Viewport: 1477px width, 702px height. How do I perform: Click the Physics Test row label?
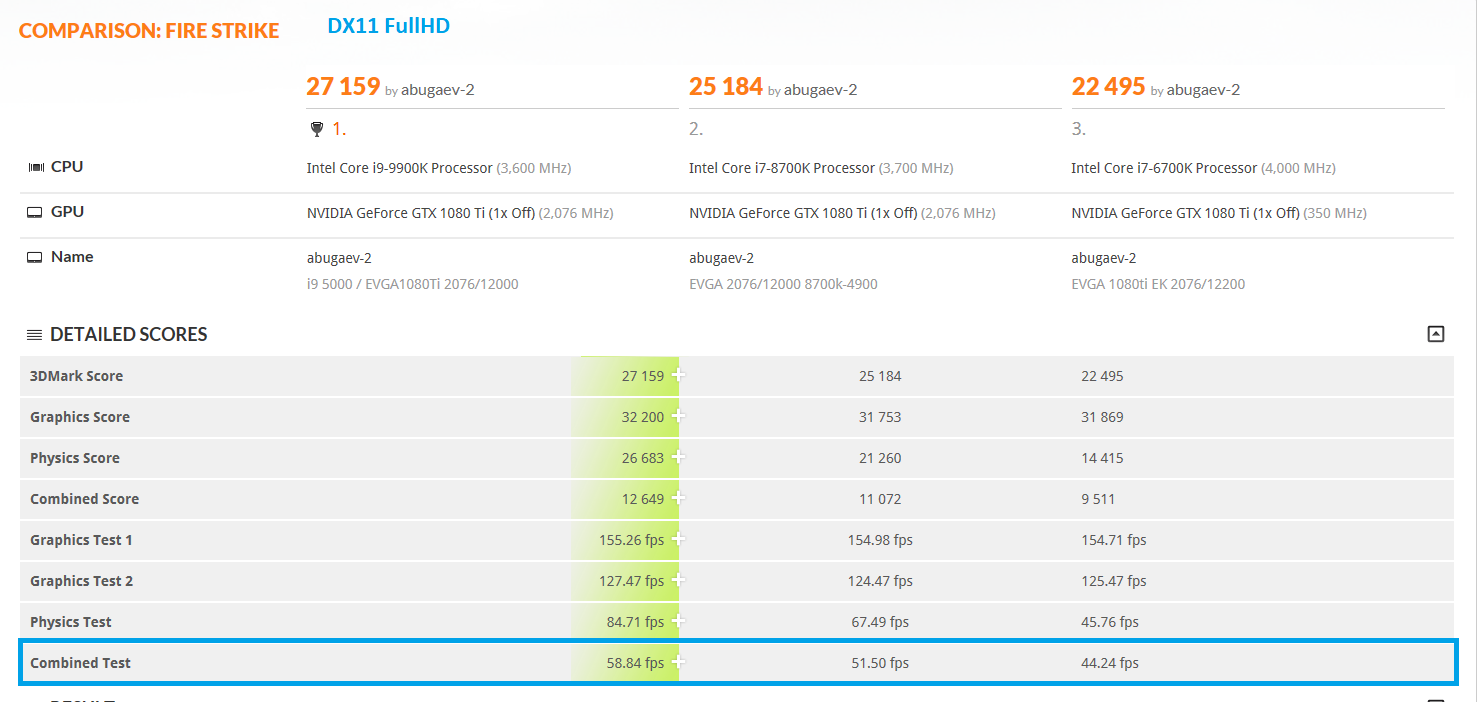(71, 622)
